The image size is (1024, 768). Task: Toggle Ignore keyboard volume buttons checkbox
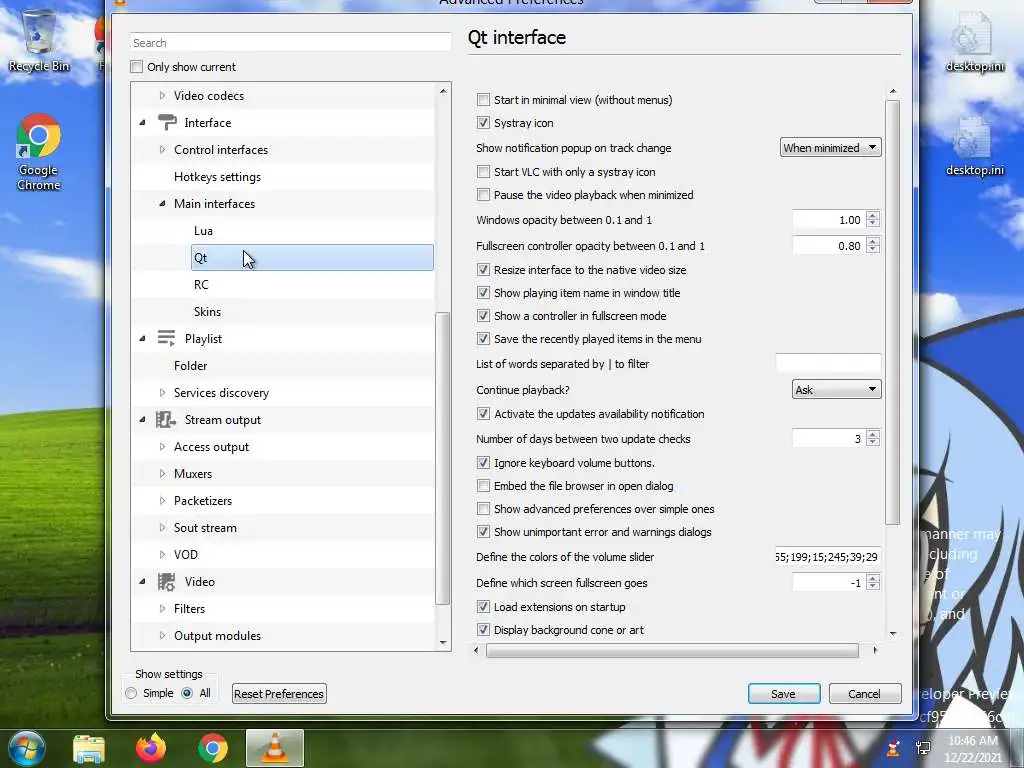483,463
